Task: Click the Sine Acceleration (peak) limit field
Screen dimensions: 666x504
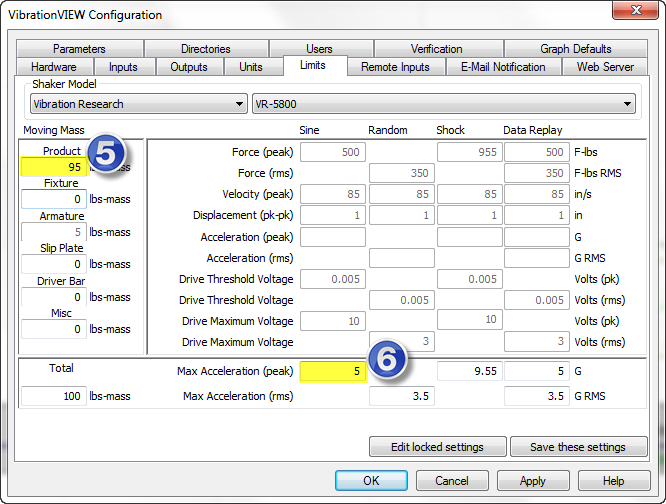Action: pos(332,237)
